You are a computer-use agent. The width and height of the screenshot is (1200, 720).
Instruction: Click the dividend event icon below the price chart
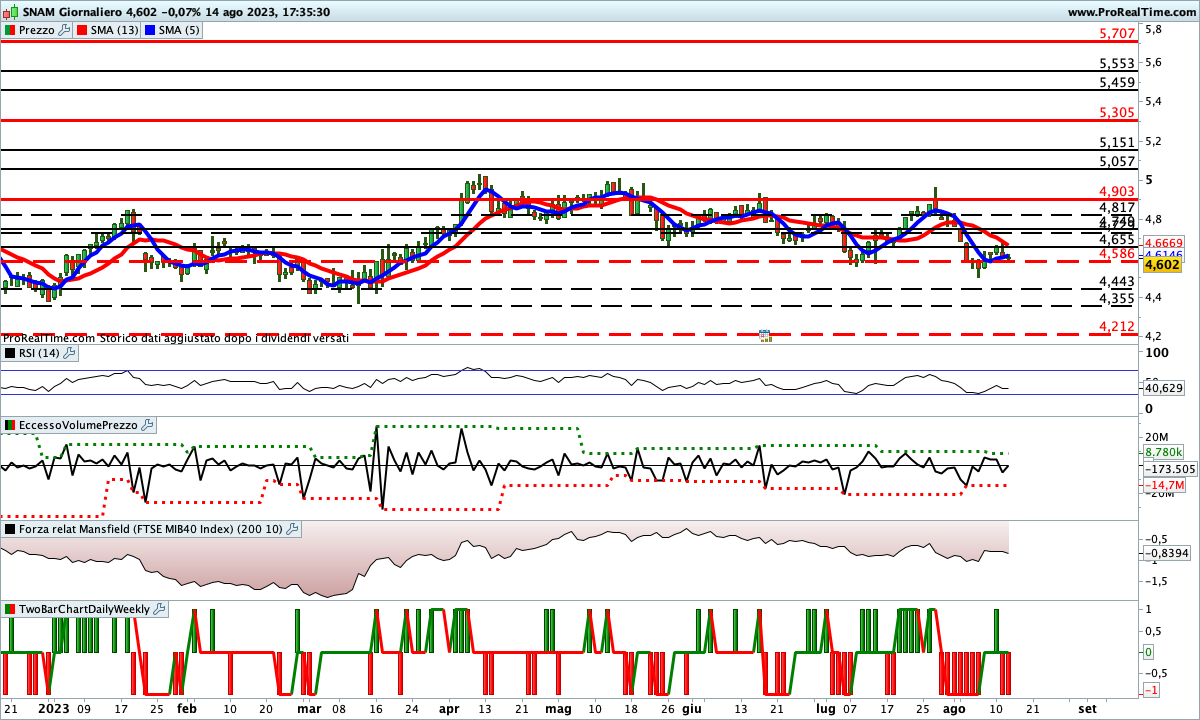[765, 336]
